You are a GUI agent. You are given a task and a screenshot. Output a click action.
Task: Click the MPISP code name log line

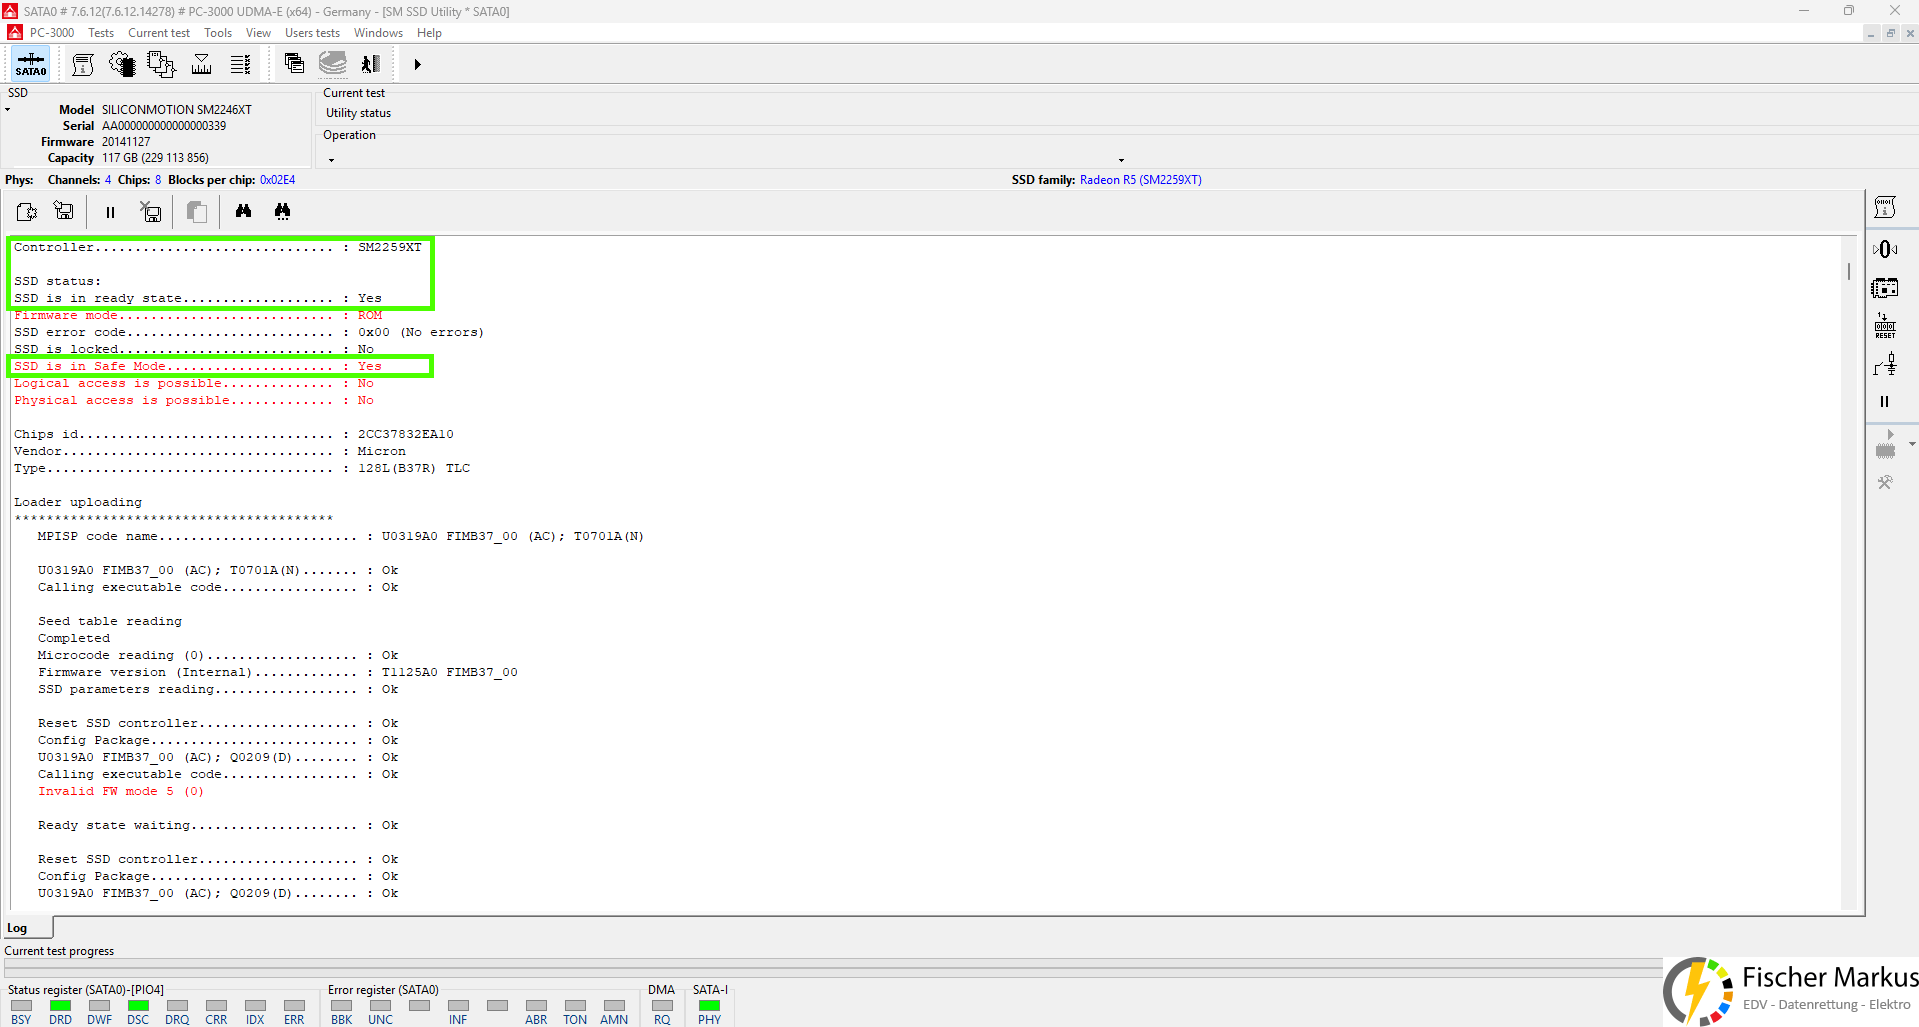click(x=341, y=537)
